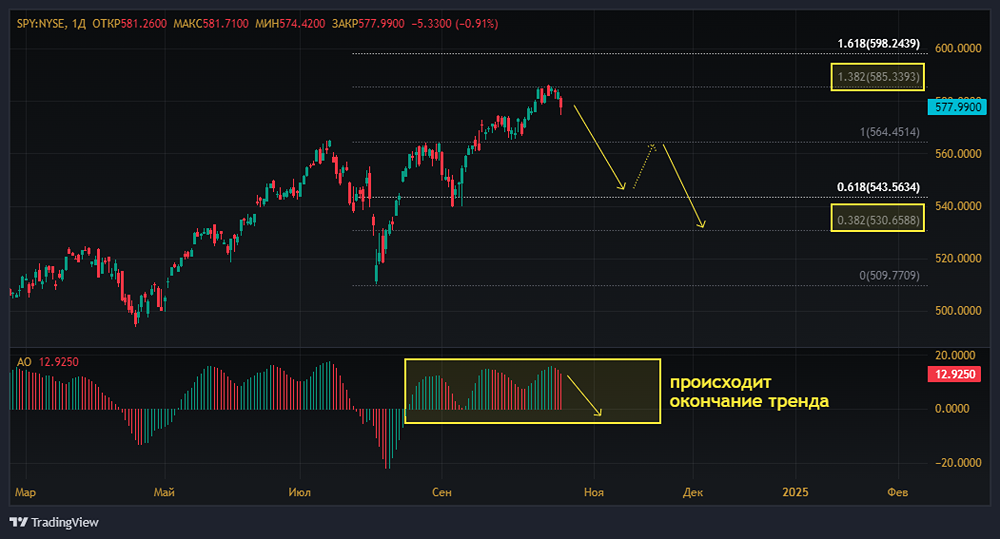Select the 1.618(598.2439) Fibonacci label
This screenshot has height=539, width=1000.
pos(878,43)
